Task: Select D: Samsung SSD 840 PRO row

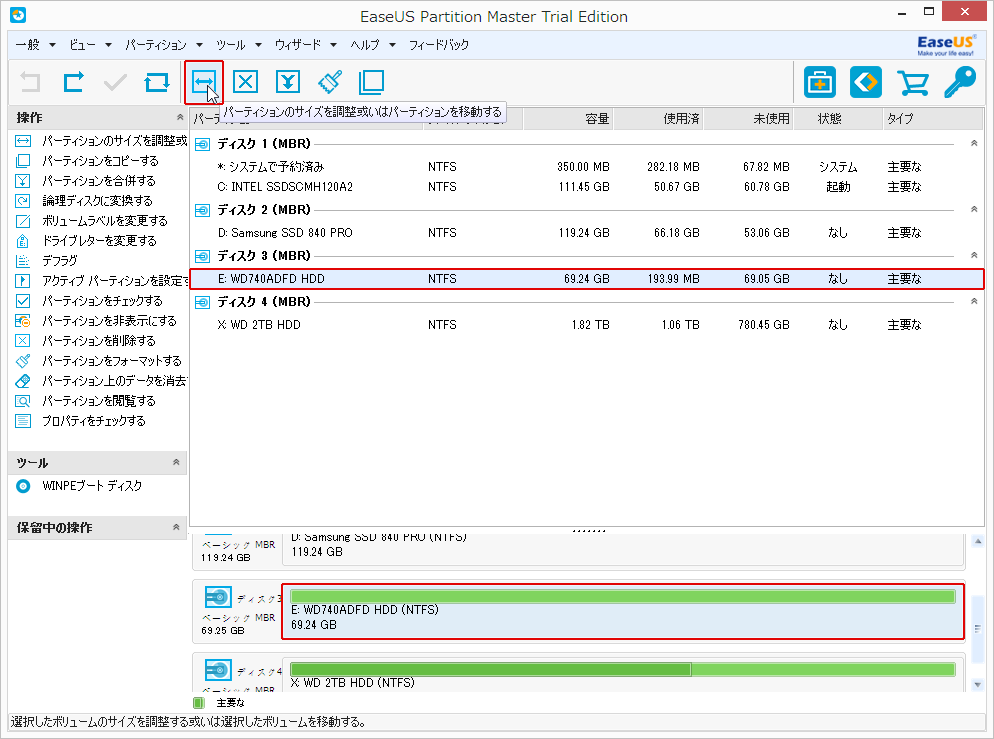Action: point(587,233)
